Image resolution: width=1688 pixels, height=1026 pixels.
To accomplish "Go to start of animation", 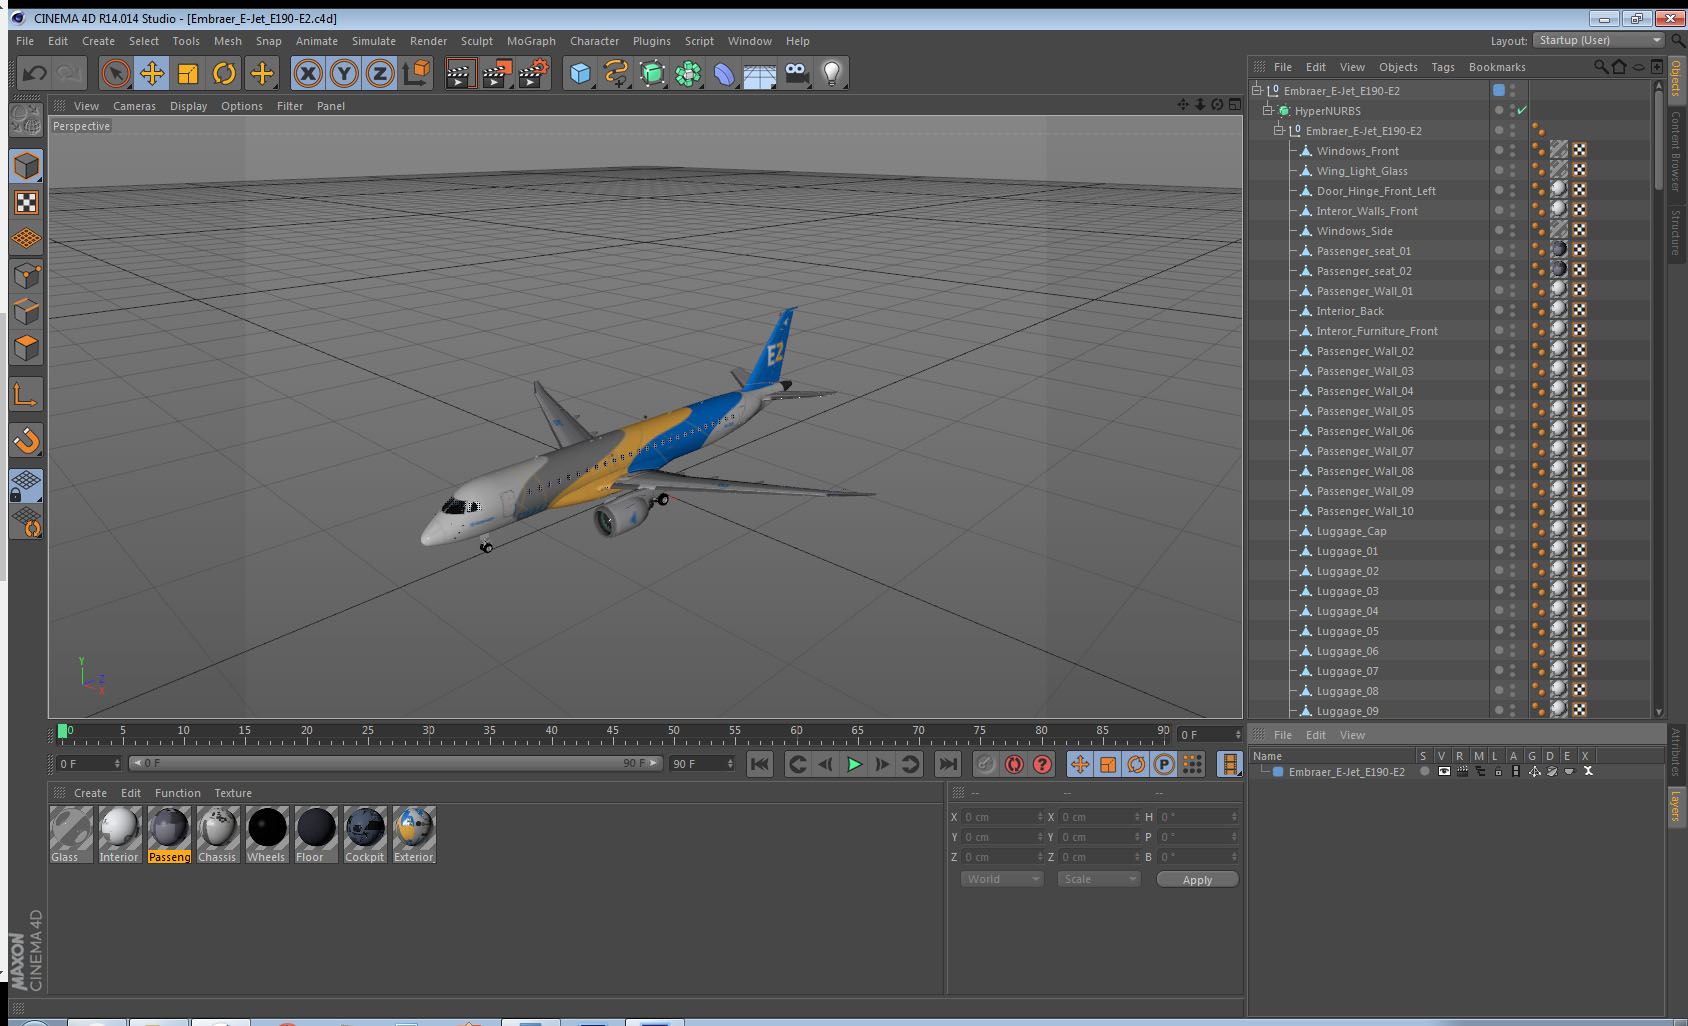I will pos(760,764).
